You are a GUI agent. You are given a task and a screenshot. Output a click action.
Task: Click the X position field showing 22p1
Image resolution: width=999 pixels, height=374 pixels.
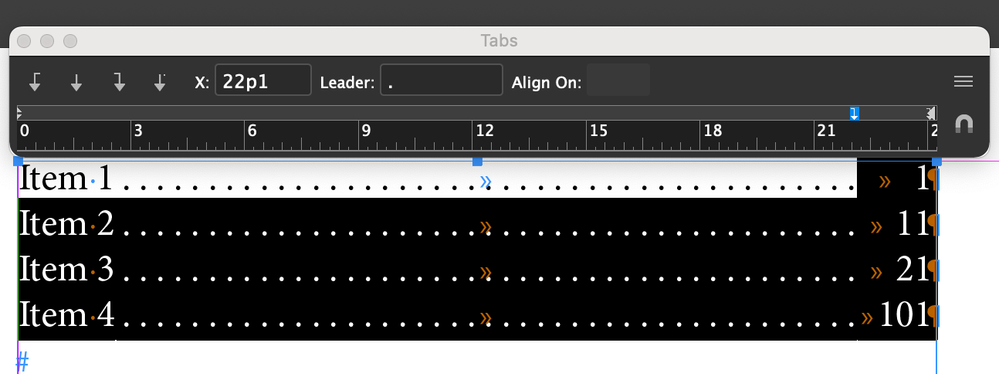[263, 80]
